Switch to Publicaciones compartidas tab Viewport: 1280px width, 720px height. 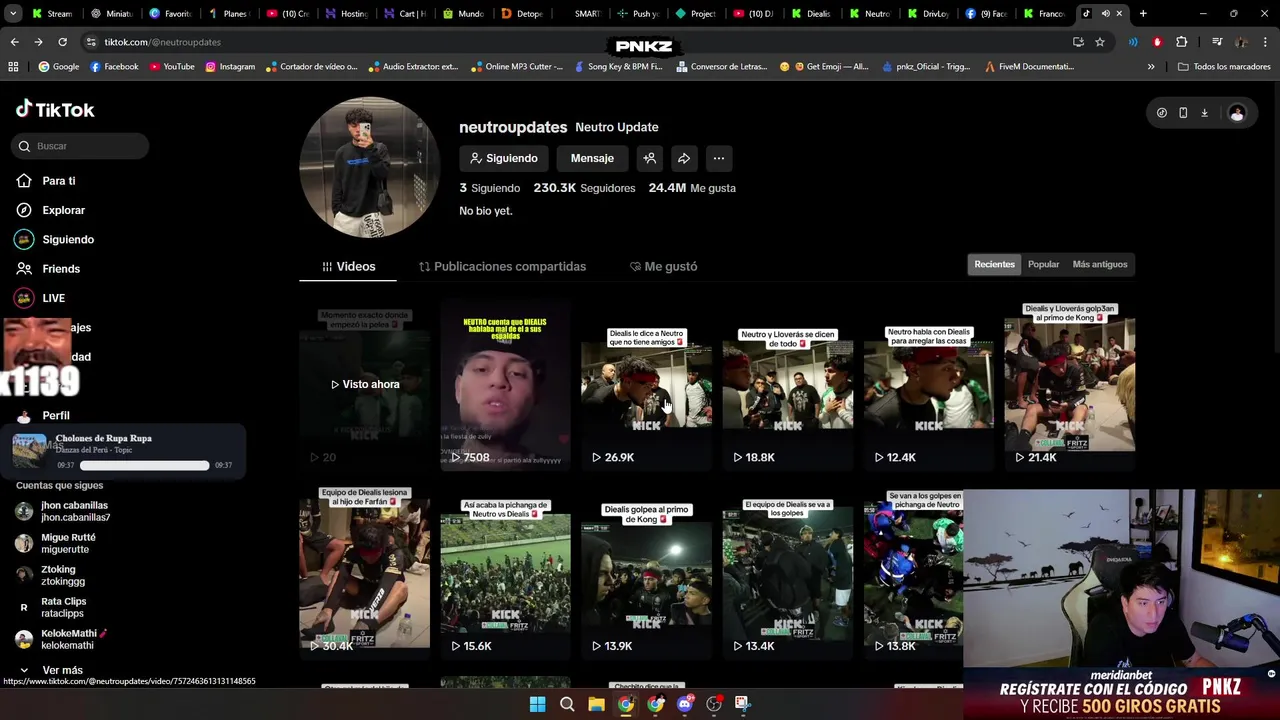point(502,266)
